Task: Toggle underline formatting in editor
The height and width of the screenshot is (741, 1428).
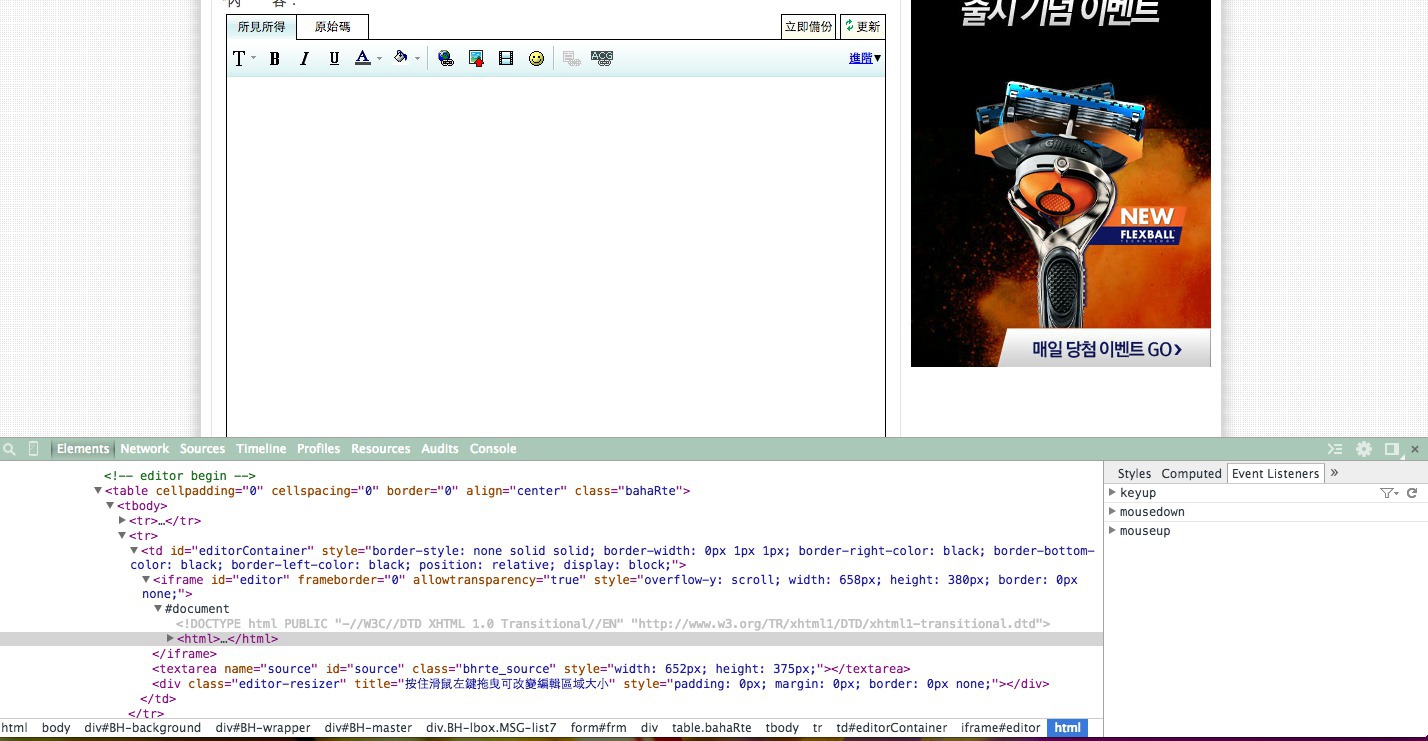Action: point(334,59)
